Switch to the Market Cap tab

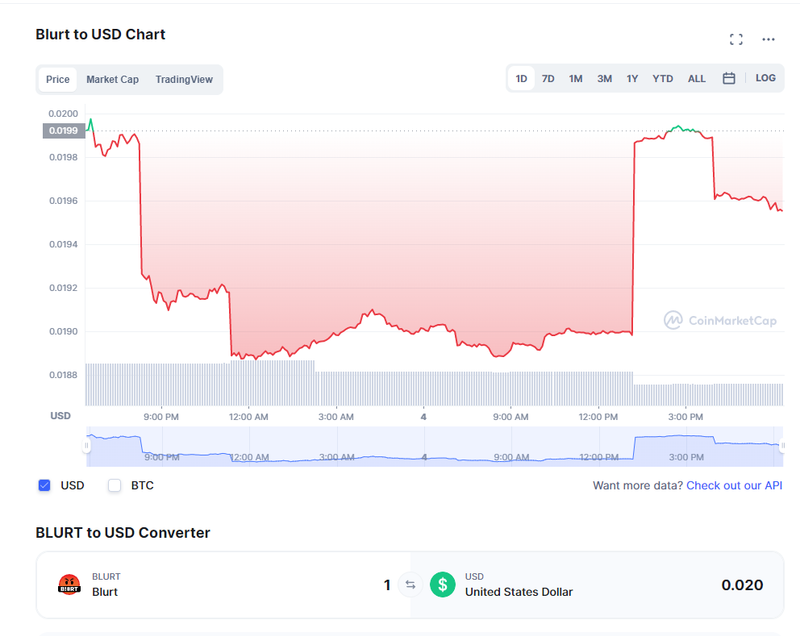(112, 80)
